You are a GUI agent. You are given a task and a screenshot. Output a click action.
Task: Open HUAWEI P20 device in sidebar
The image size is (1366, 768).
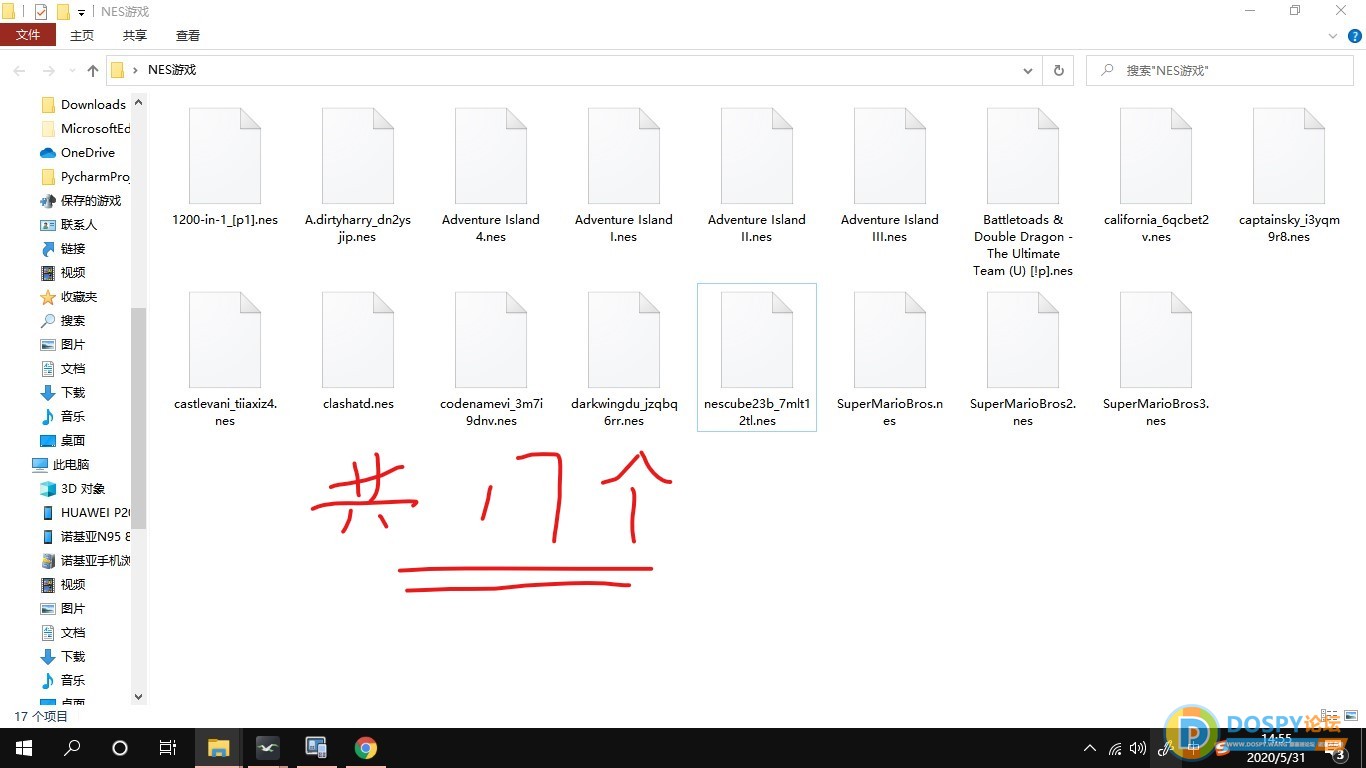(x=84, y=512)
